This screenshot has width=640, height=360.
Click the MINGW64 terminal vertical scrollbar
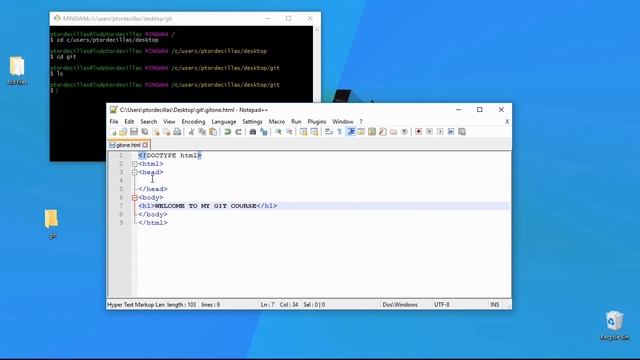pyautogui.click(x=317, y=64)
